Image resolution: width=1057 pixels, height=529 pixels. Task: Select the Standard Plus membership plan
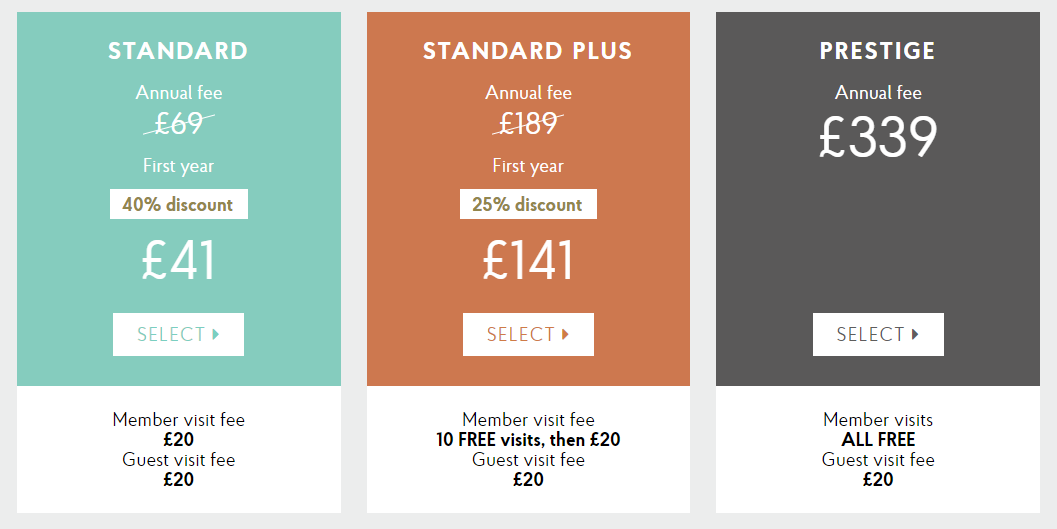pos(528,334)
